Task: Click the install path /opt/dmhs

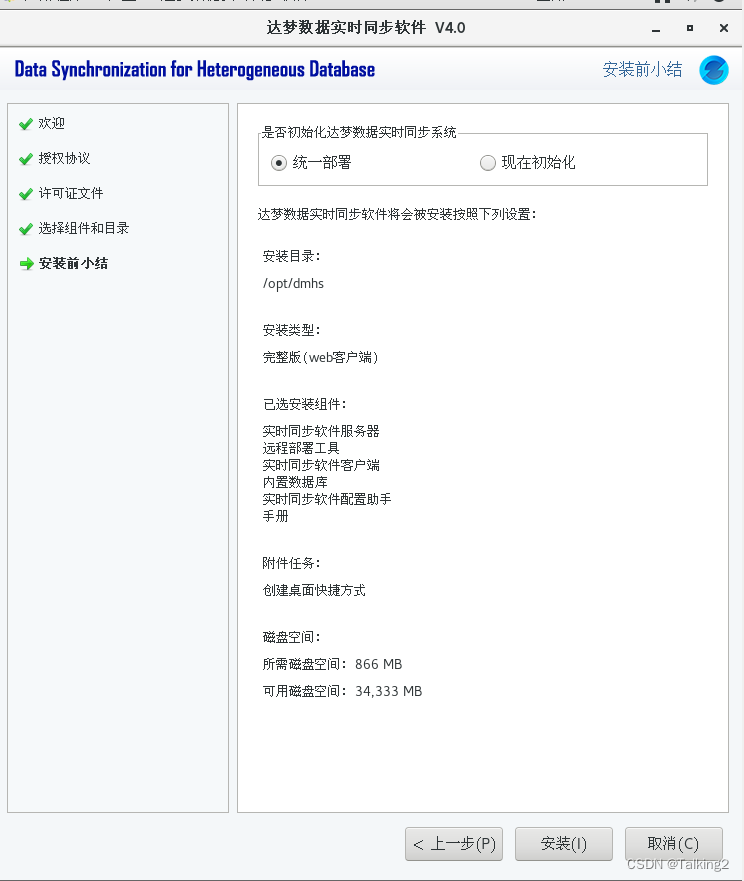Action: click(293, 284)
